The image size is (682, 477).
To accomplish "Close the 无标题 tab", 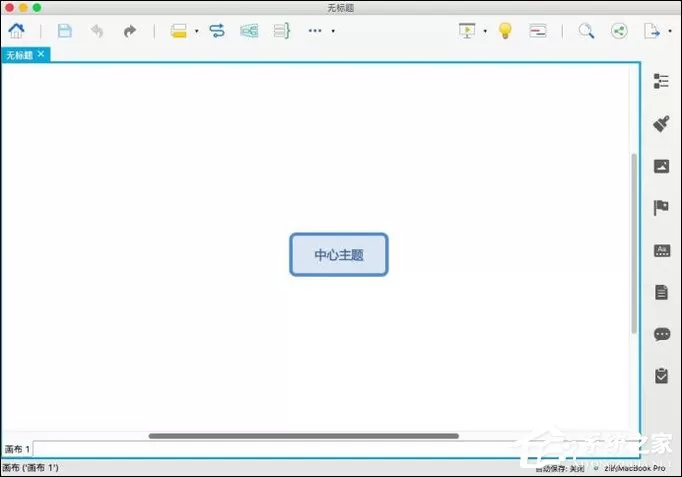I will pyautogui.click(x=41, y=54).
